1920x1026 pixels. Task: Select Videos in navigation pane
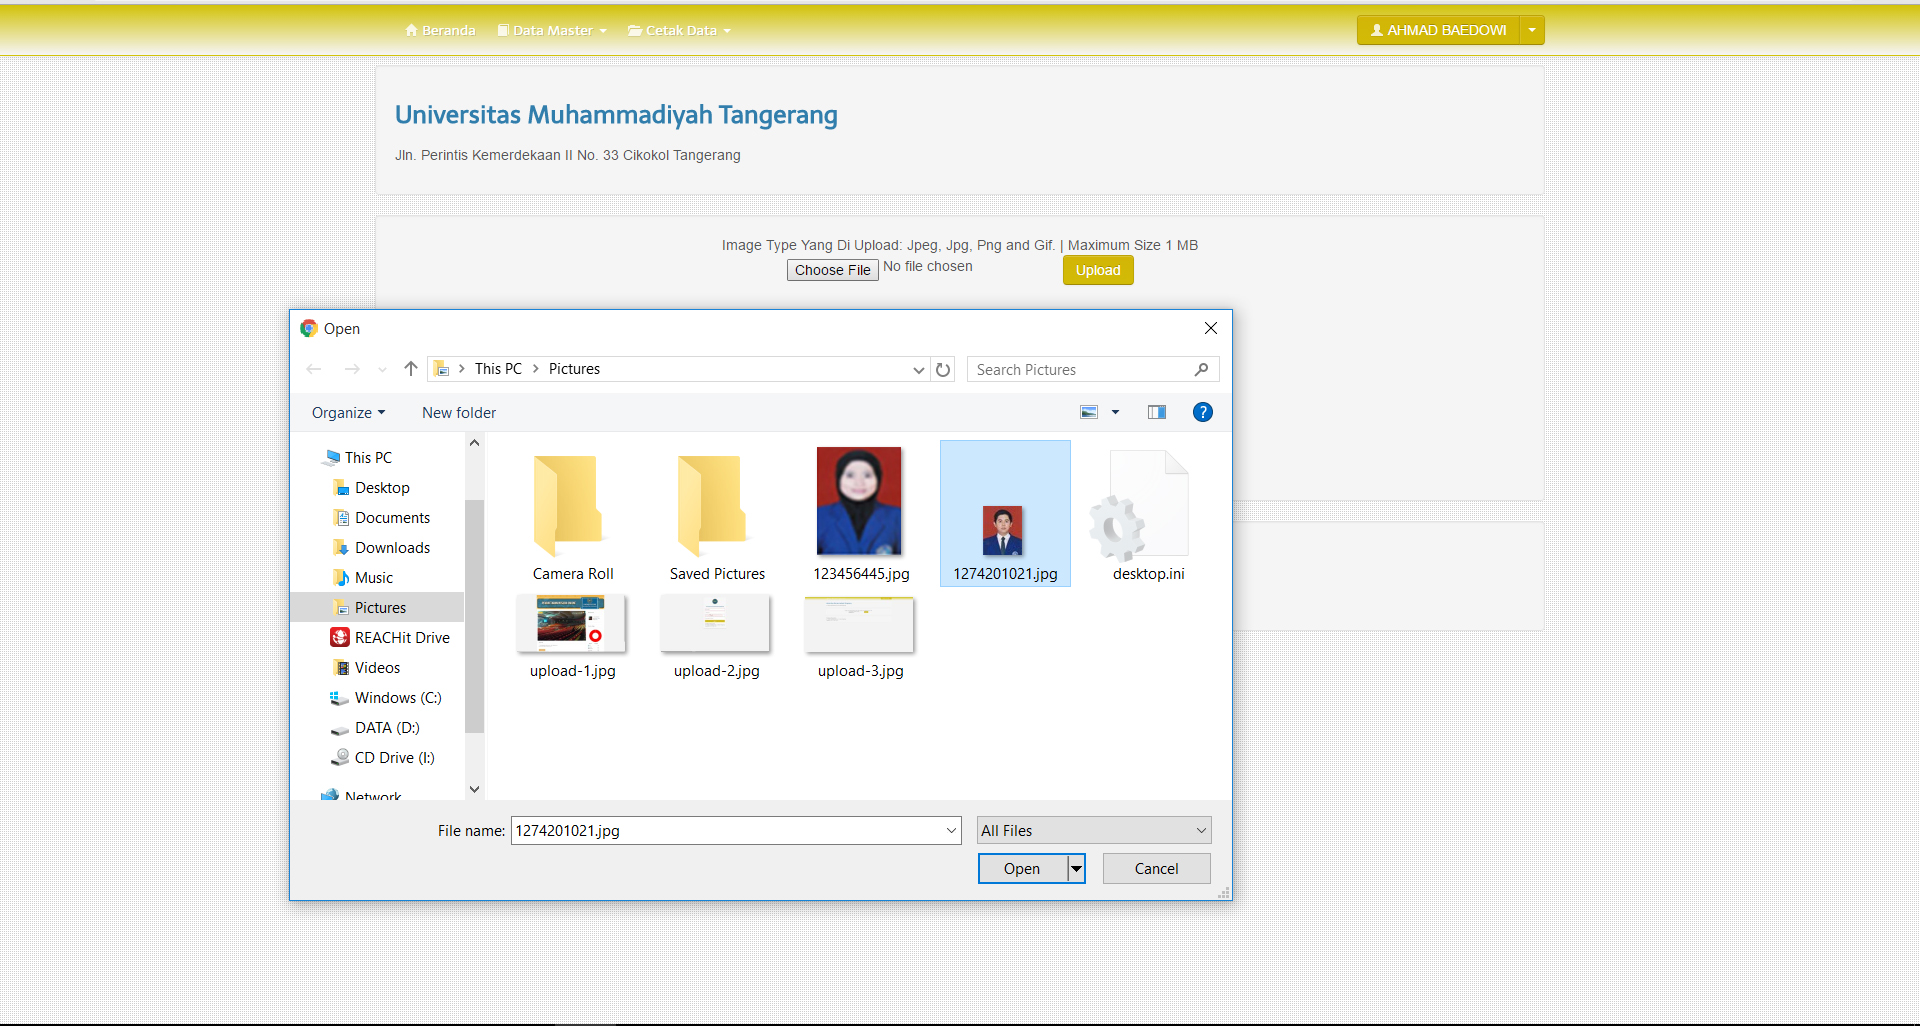tap(366, 668)
